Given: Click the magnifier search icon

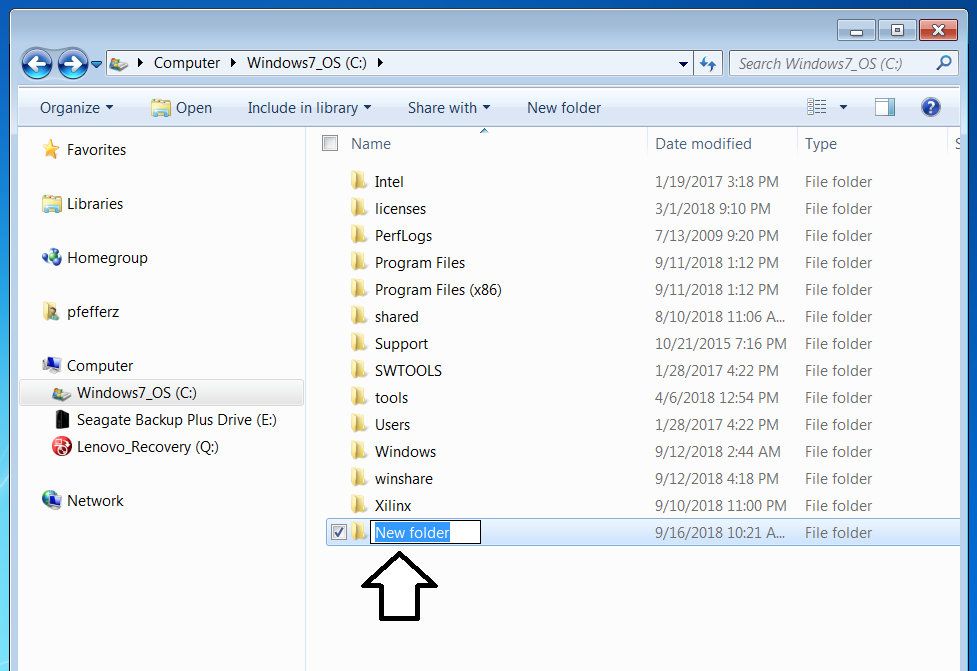Looking at the screenshot, I should pos(944,63).
